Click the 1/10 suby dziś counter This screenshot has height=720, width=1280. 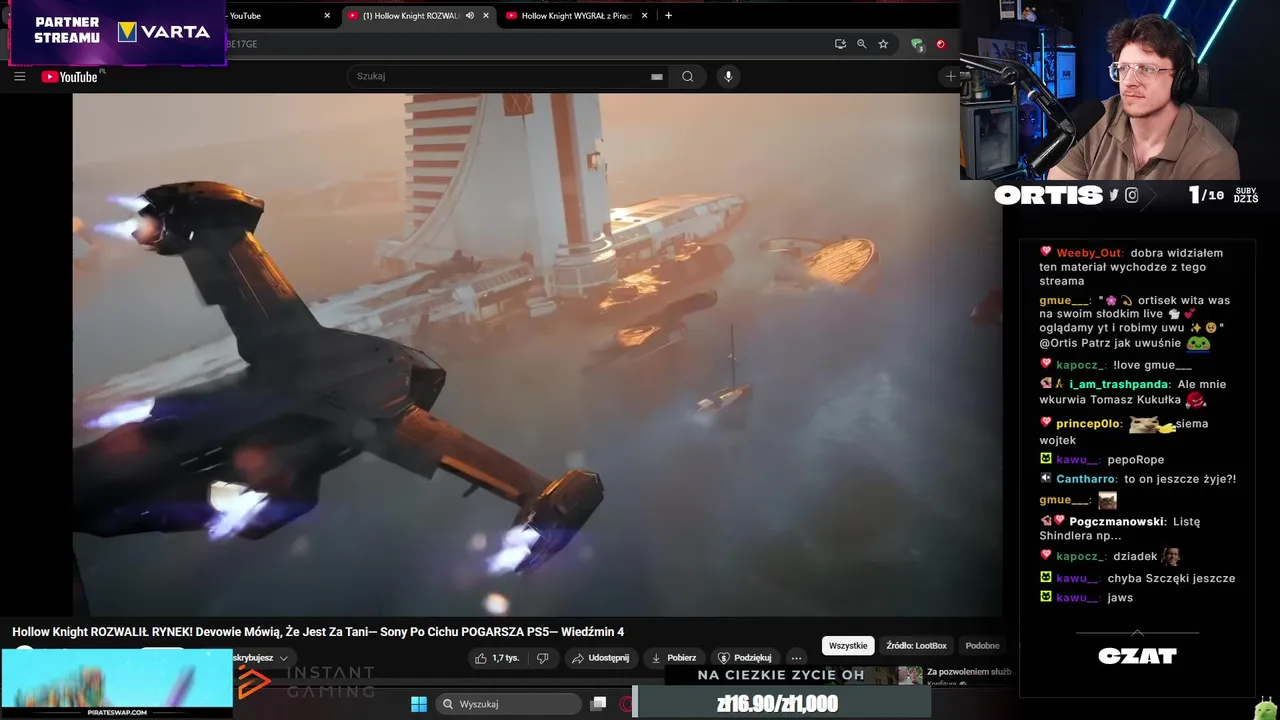1222,195
